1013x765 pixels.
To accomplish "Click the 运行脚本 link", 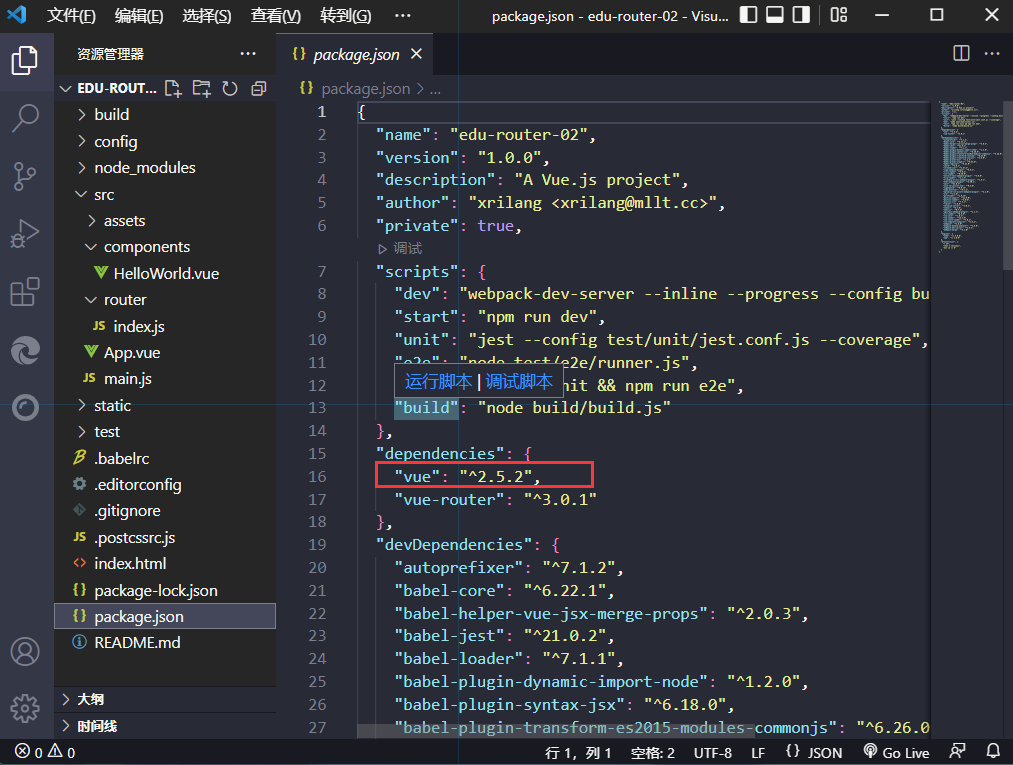I will [x=438, y=381].
